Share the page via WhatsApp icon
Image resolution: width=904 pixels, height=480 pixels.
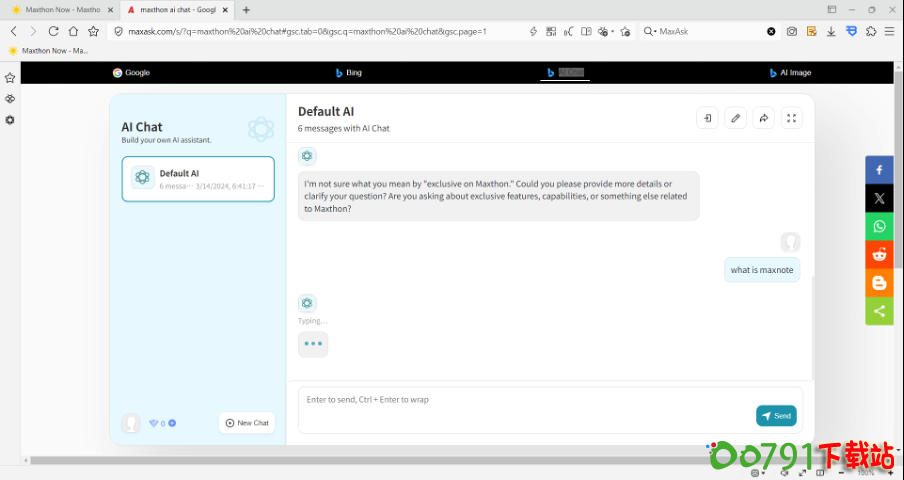point(879,226)
